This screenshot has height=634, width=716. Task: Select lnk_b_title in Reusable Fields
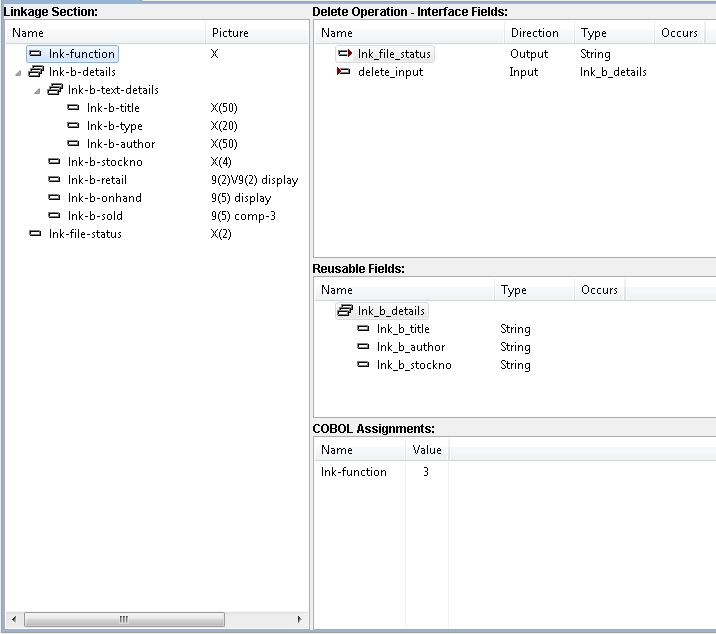(x=403, y=329)
